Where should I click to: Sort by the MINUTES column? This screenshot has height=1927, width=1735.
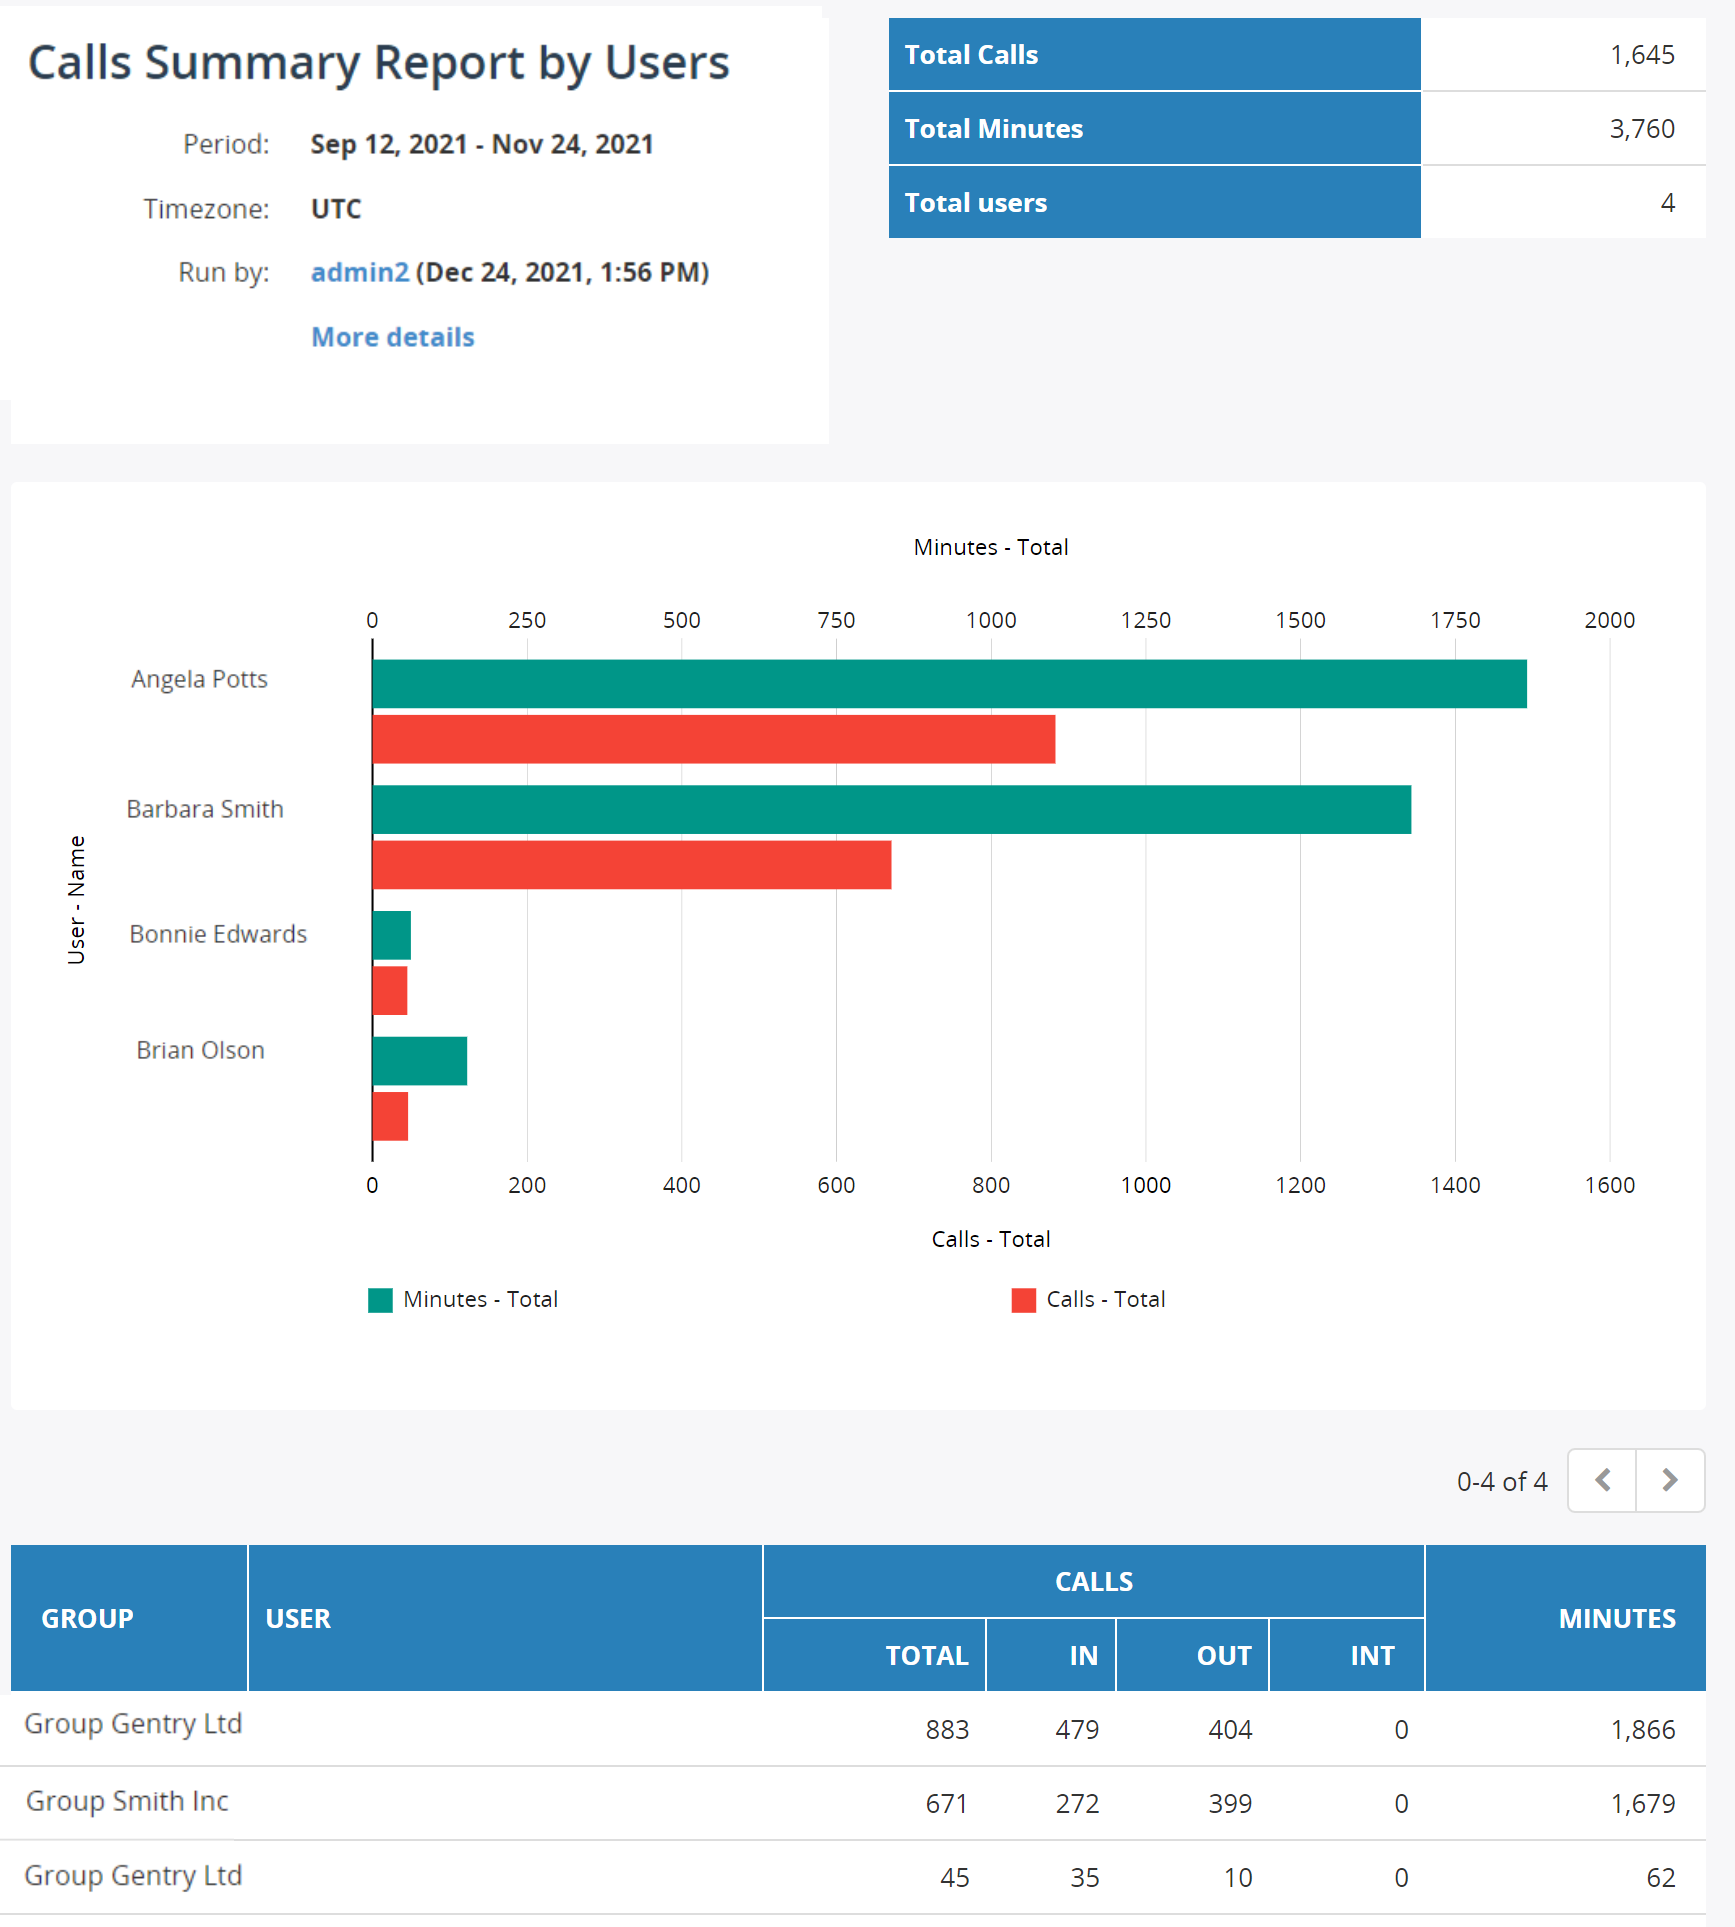[1565, 1618]
